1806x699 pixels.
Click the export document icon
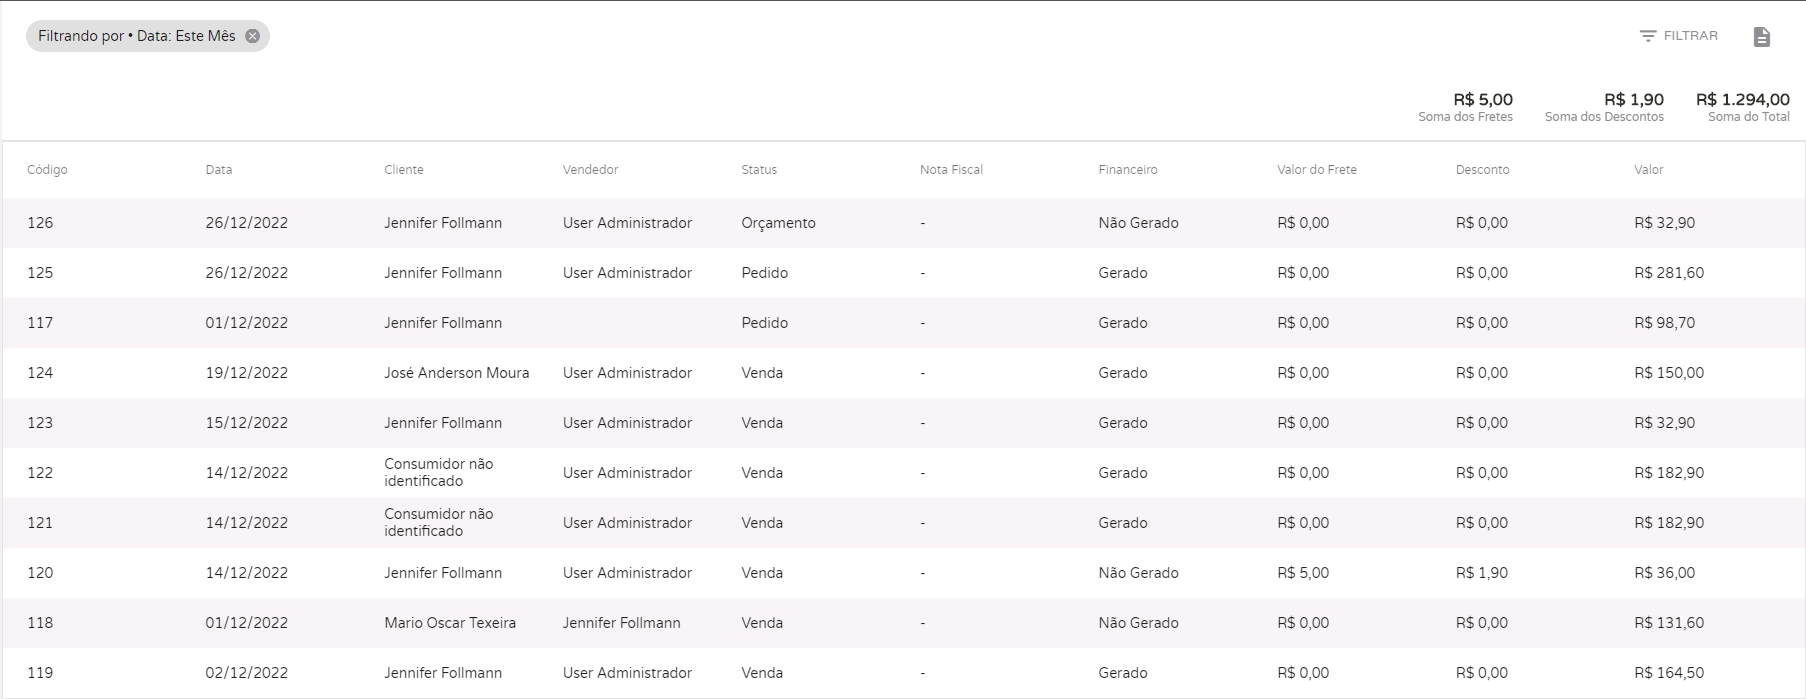click(x=1761, y=37)
